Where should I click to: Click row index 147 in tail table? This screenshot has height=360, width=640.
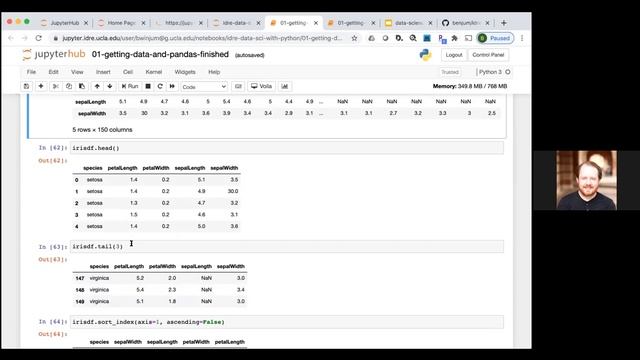tap(80, 278)
